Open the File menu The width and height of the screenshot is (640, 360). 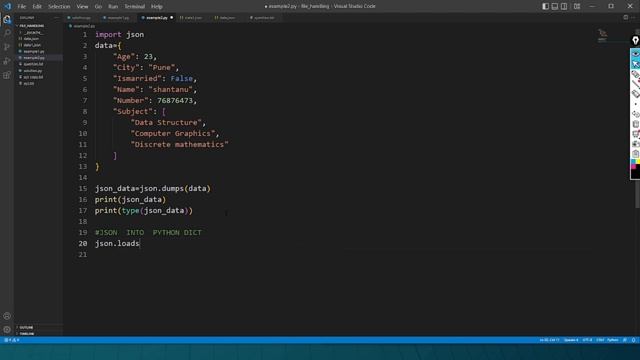[22, 7]
